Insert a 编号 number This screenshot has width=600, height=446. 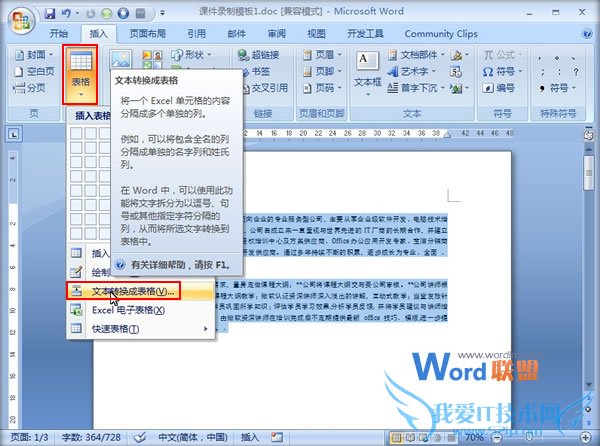click(499, 88)
